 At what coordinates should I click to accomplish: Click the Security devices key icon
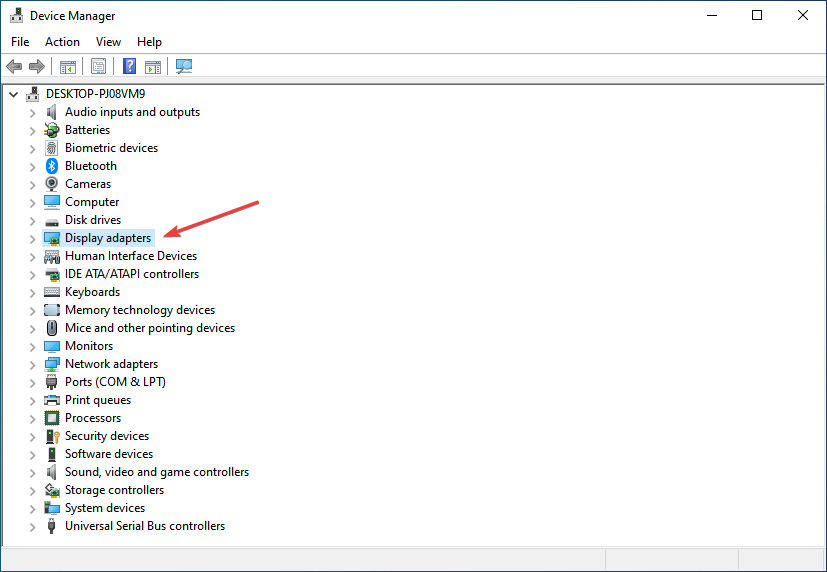click(x=52, y=436)
